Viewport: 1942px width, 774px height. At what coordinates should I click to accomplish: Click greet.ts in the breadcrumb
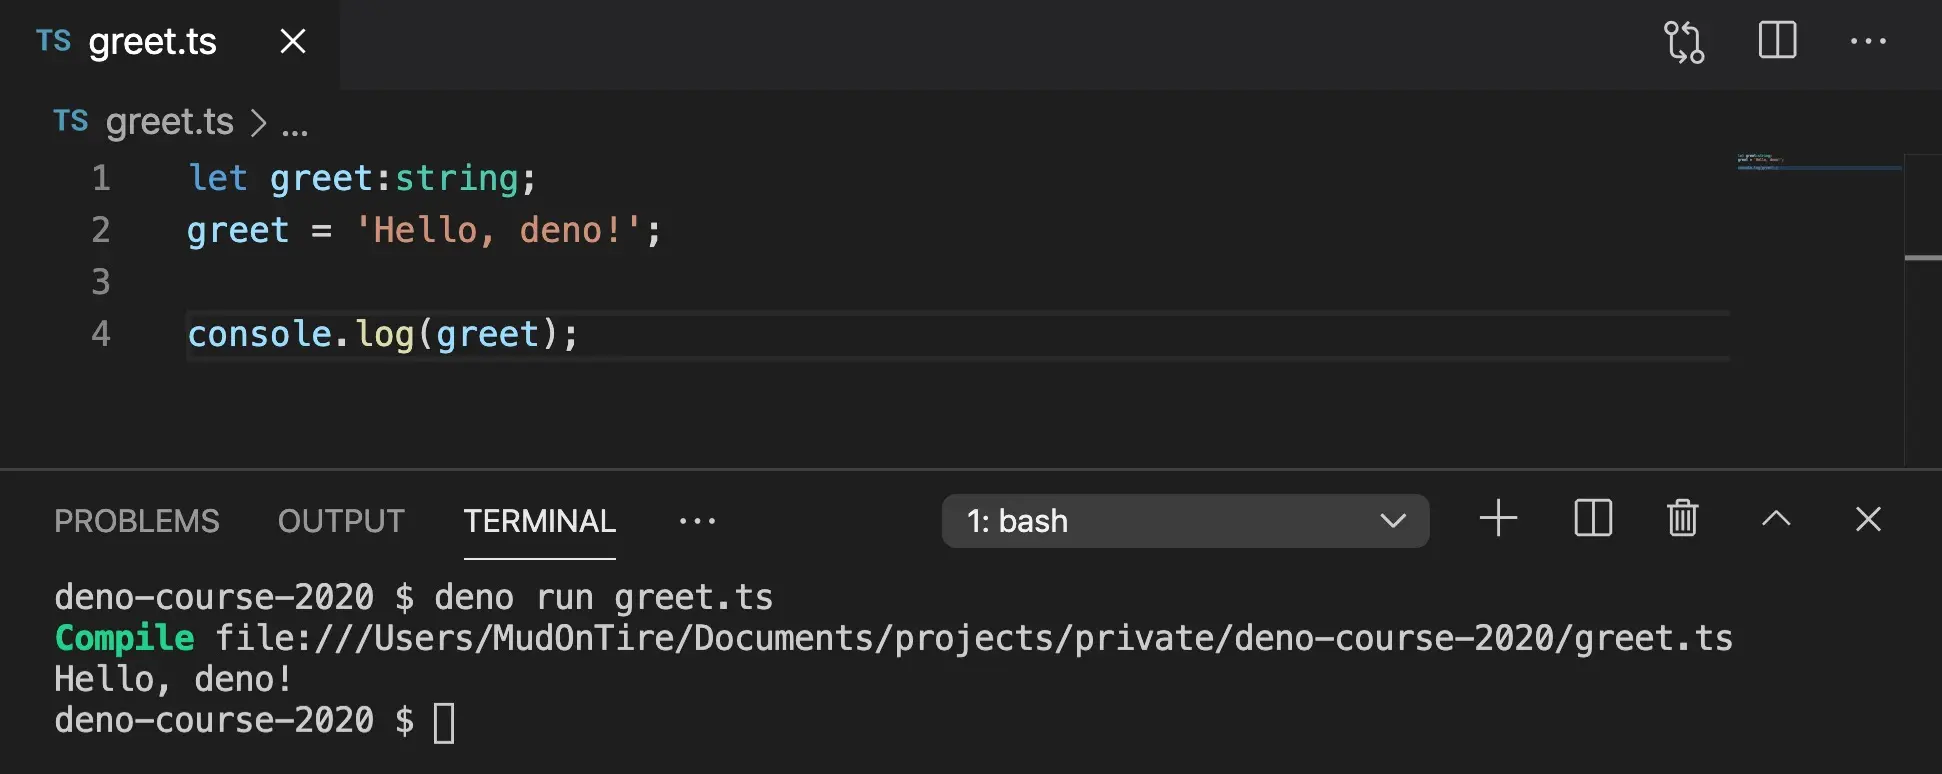(x=169, y=122)
